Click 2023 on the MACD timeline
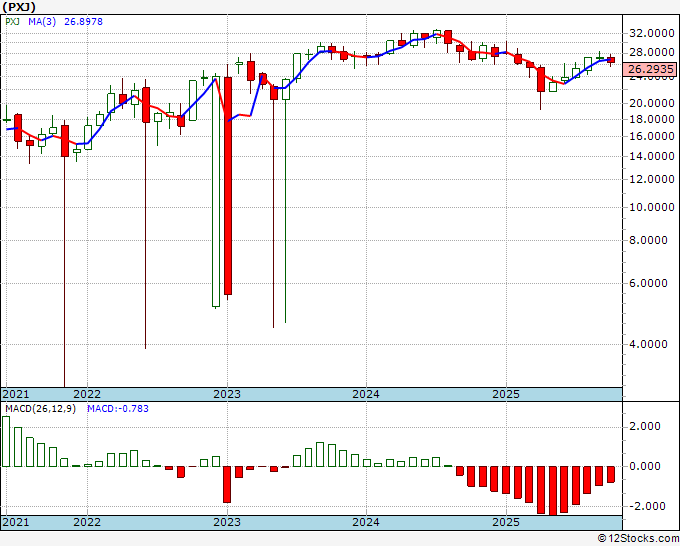 coord(227,522)
